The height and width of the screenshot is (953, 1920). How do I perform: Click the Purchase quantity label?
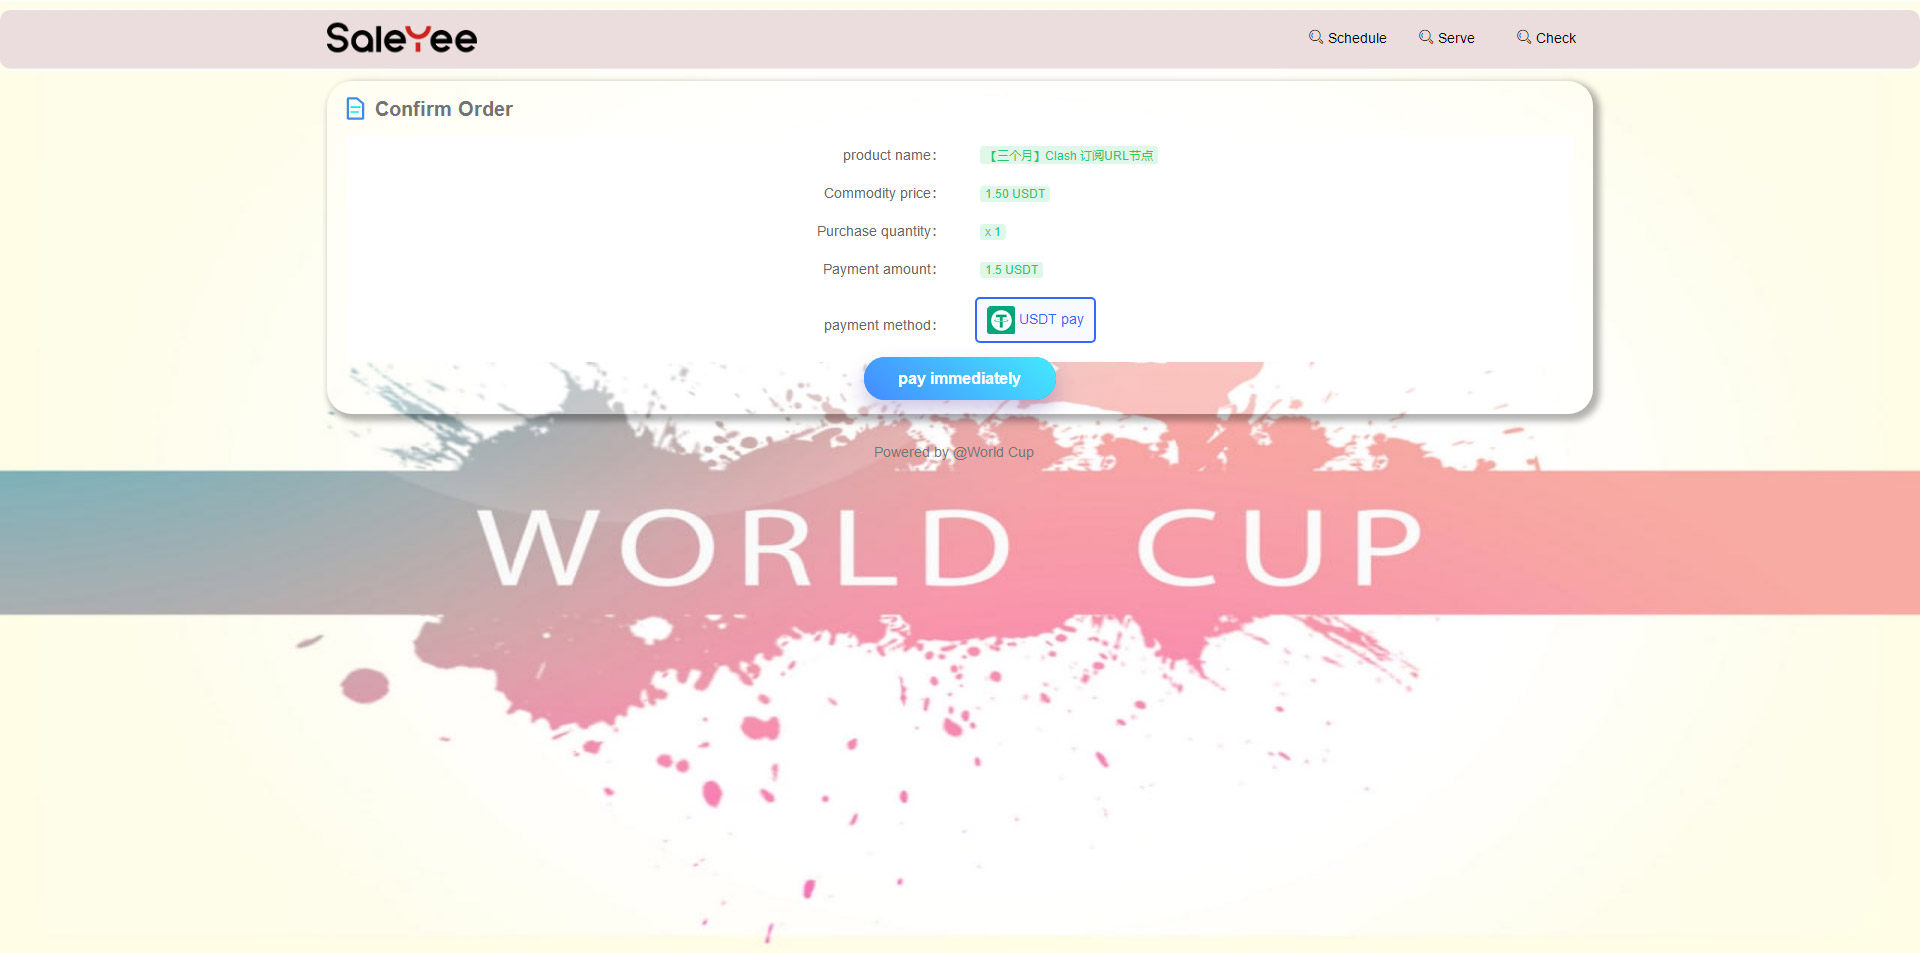pyautogui.click(x=877, y=231)
